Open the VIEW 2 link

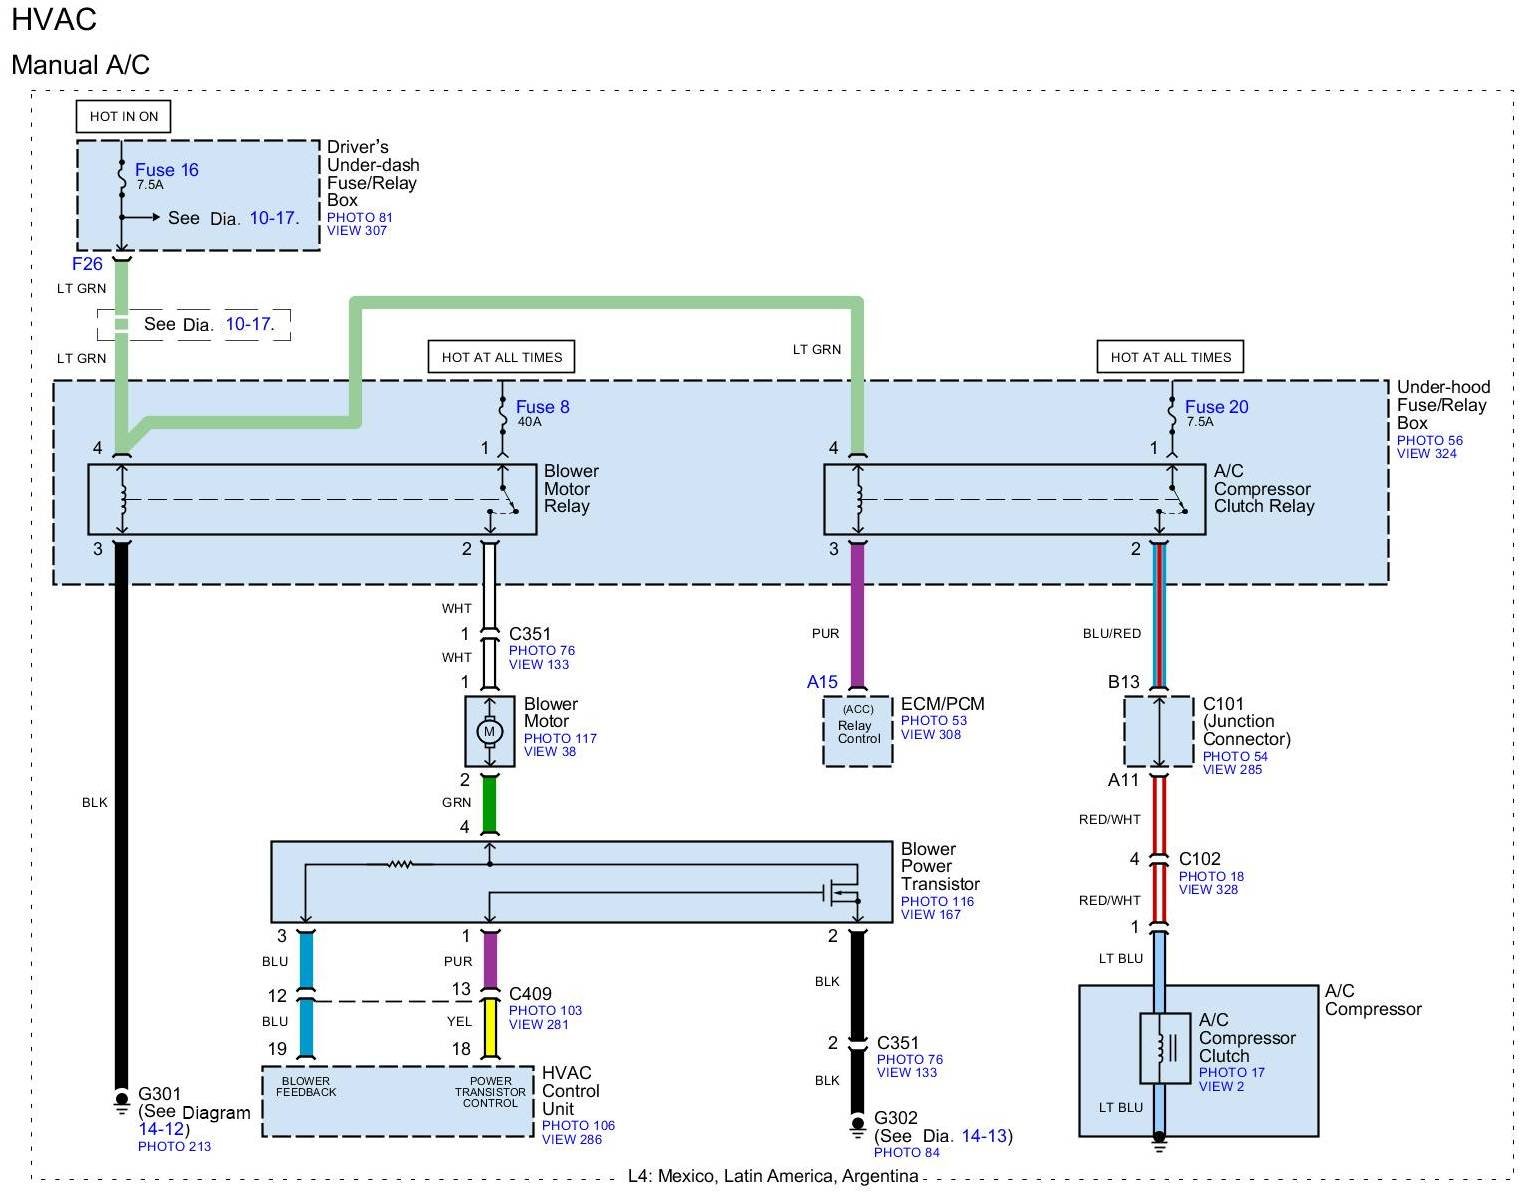pos(1222,1086)
